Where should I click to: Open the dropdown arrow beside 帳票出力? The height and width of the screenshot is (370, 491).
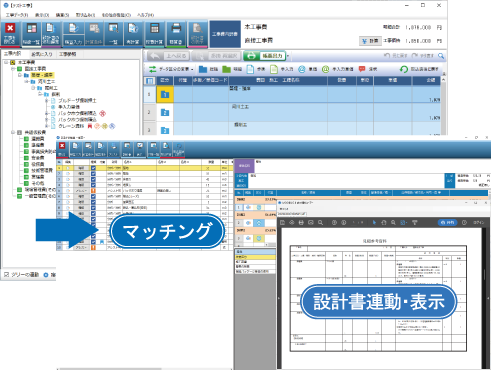pyautogui.click(x=288, y=56)
